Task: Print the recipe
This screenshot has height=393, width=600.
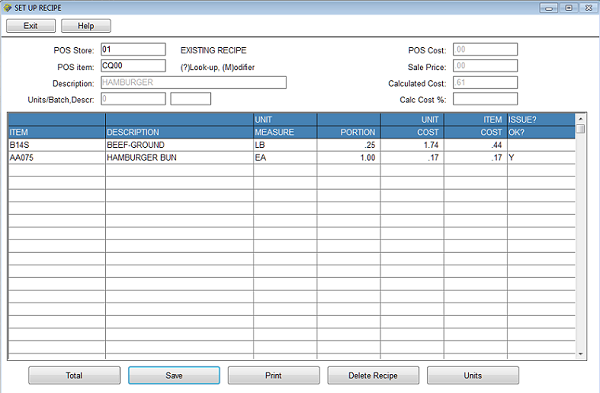Action: pyautogui.click(x=274, y=375)
